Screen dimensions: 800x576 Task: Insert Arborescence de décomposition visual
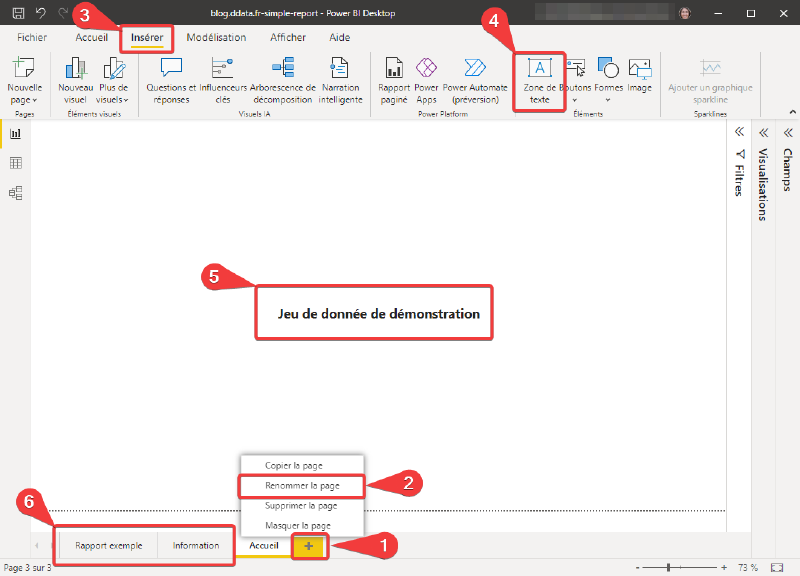click(x=283, y=81)
